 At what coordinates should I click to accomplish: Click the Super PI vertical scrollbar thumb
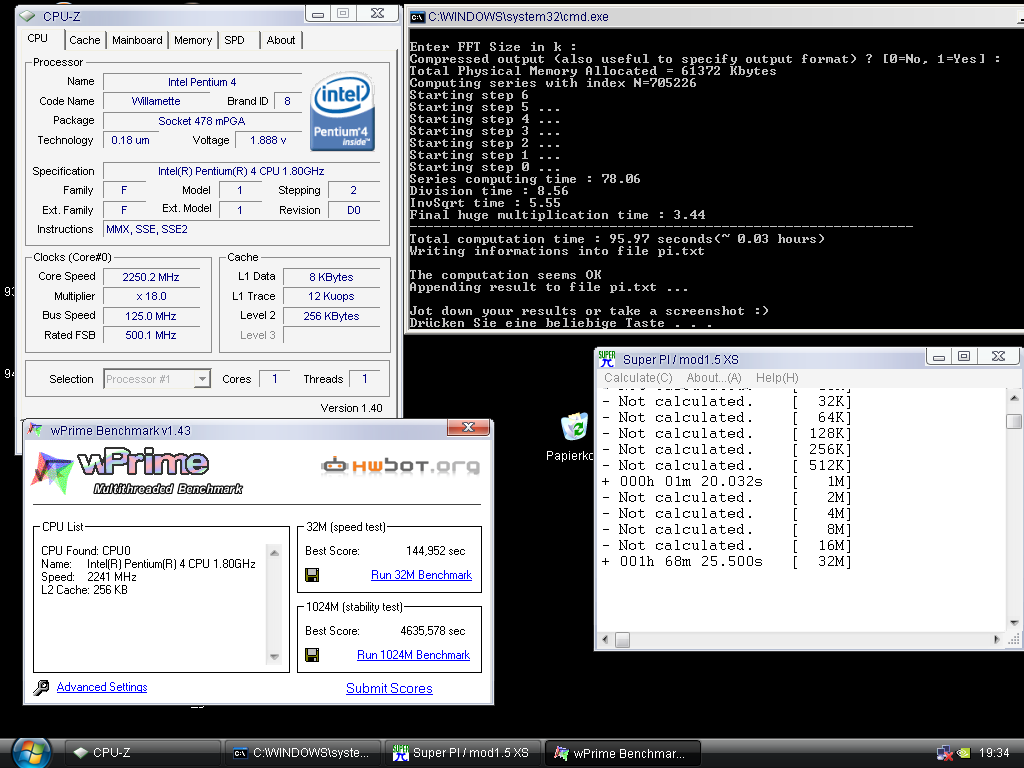coord(1014,421)
